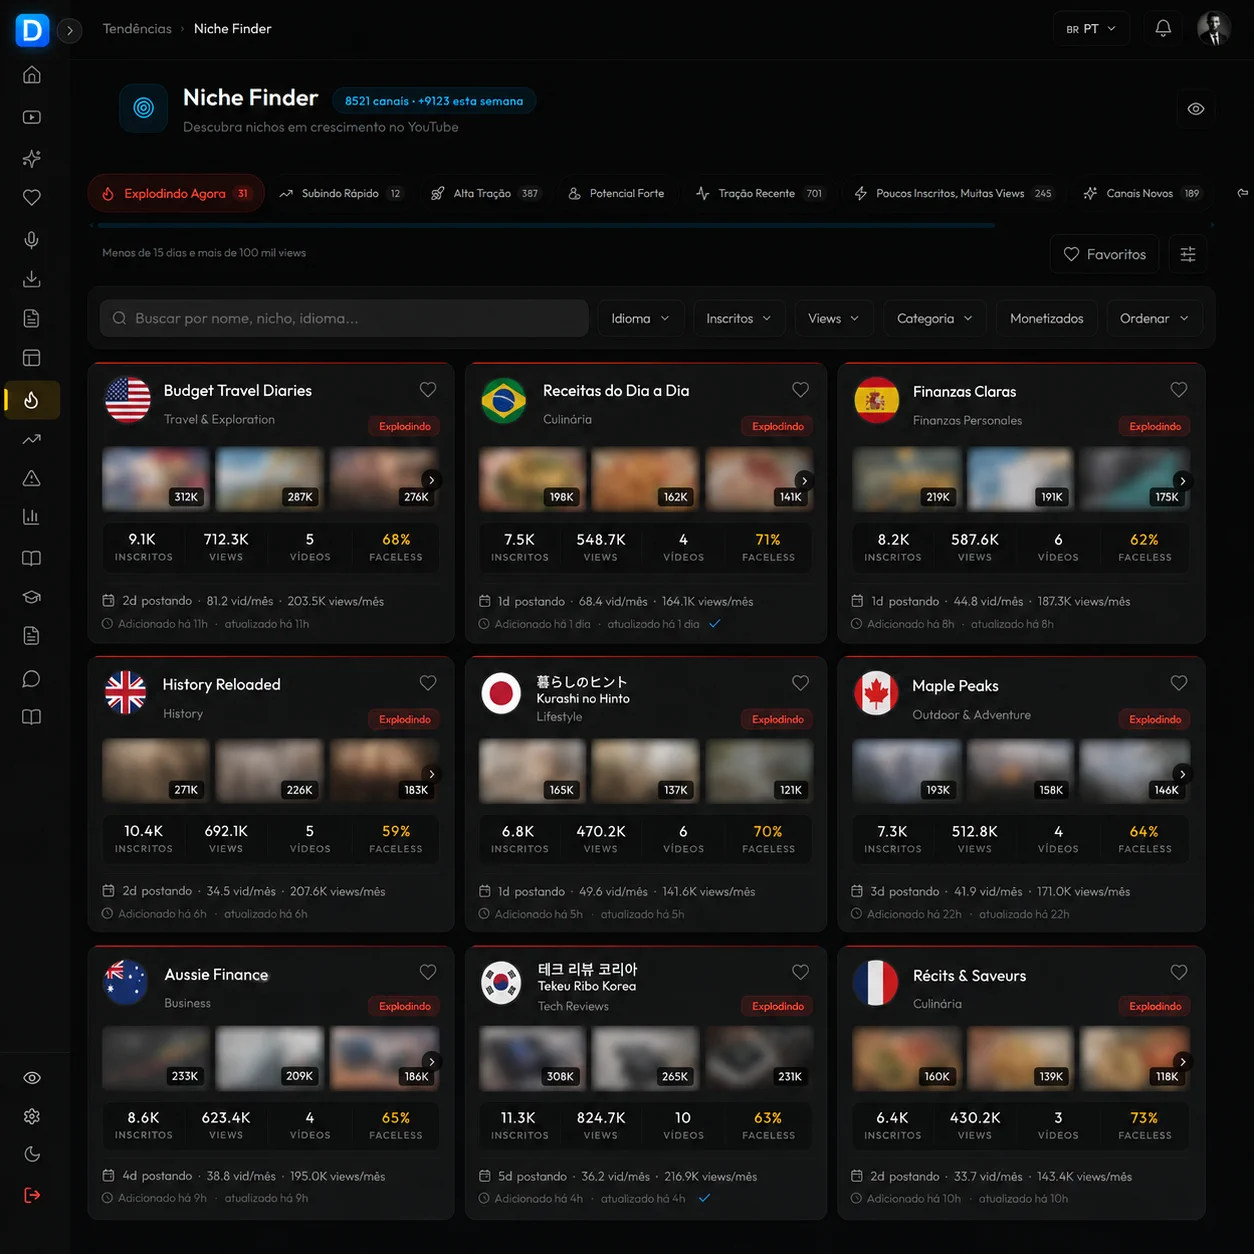Open the Ordenar sort dropdown
Viewport: 1254px width, 1254px height.
coord(1154,318)
